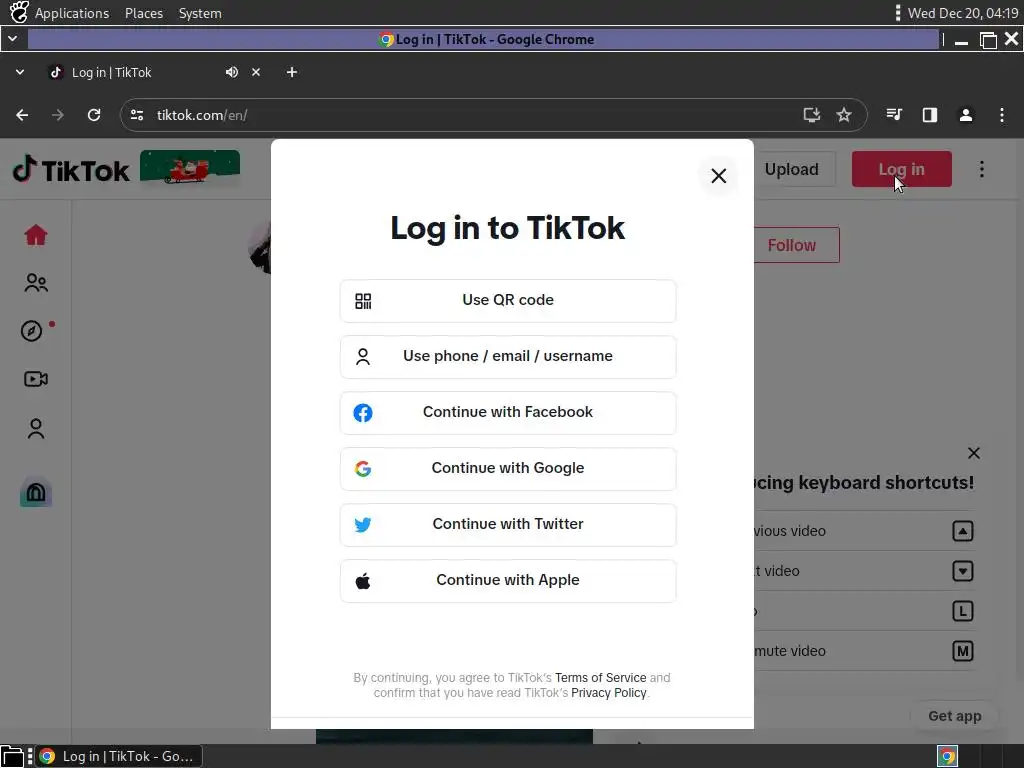Go to For You home icon
Screen dimensions: 1024x768
point(36,234)
